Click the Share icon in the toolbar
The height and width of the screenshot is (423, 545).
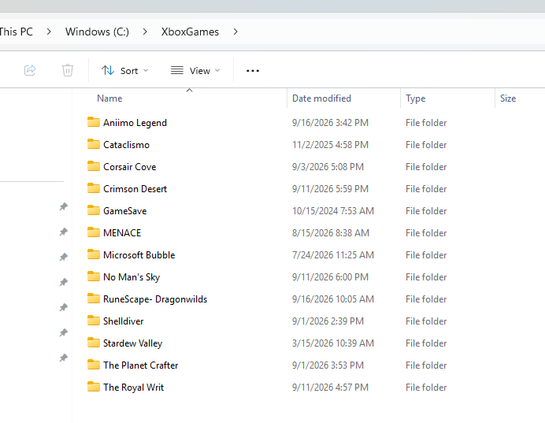[x=30, y=70]
